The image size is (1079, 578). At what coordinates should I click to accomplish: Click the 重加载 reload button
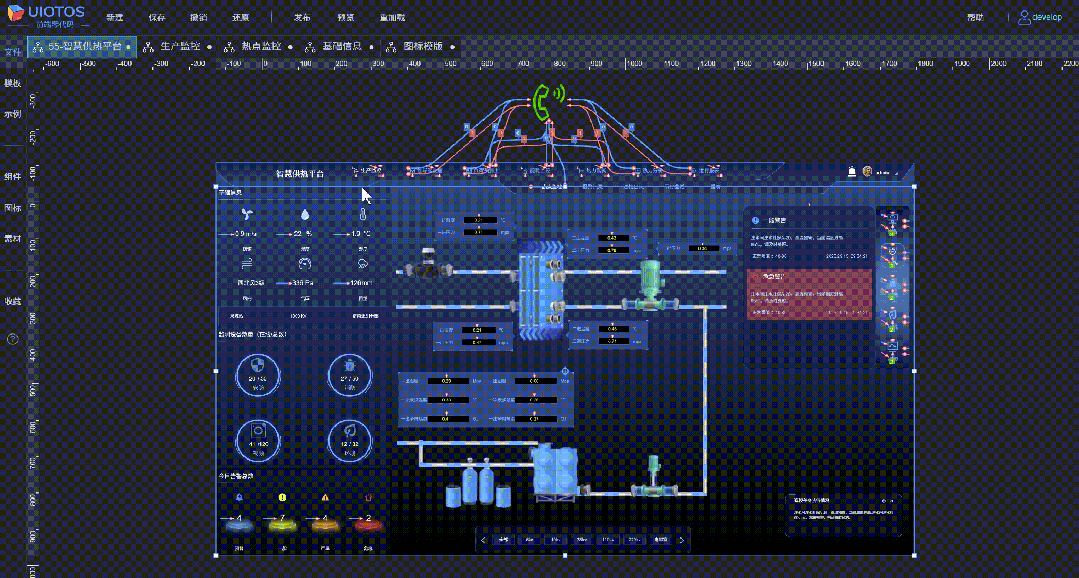(393, 18)
